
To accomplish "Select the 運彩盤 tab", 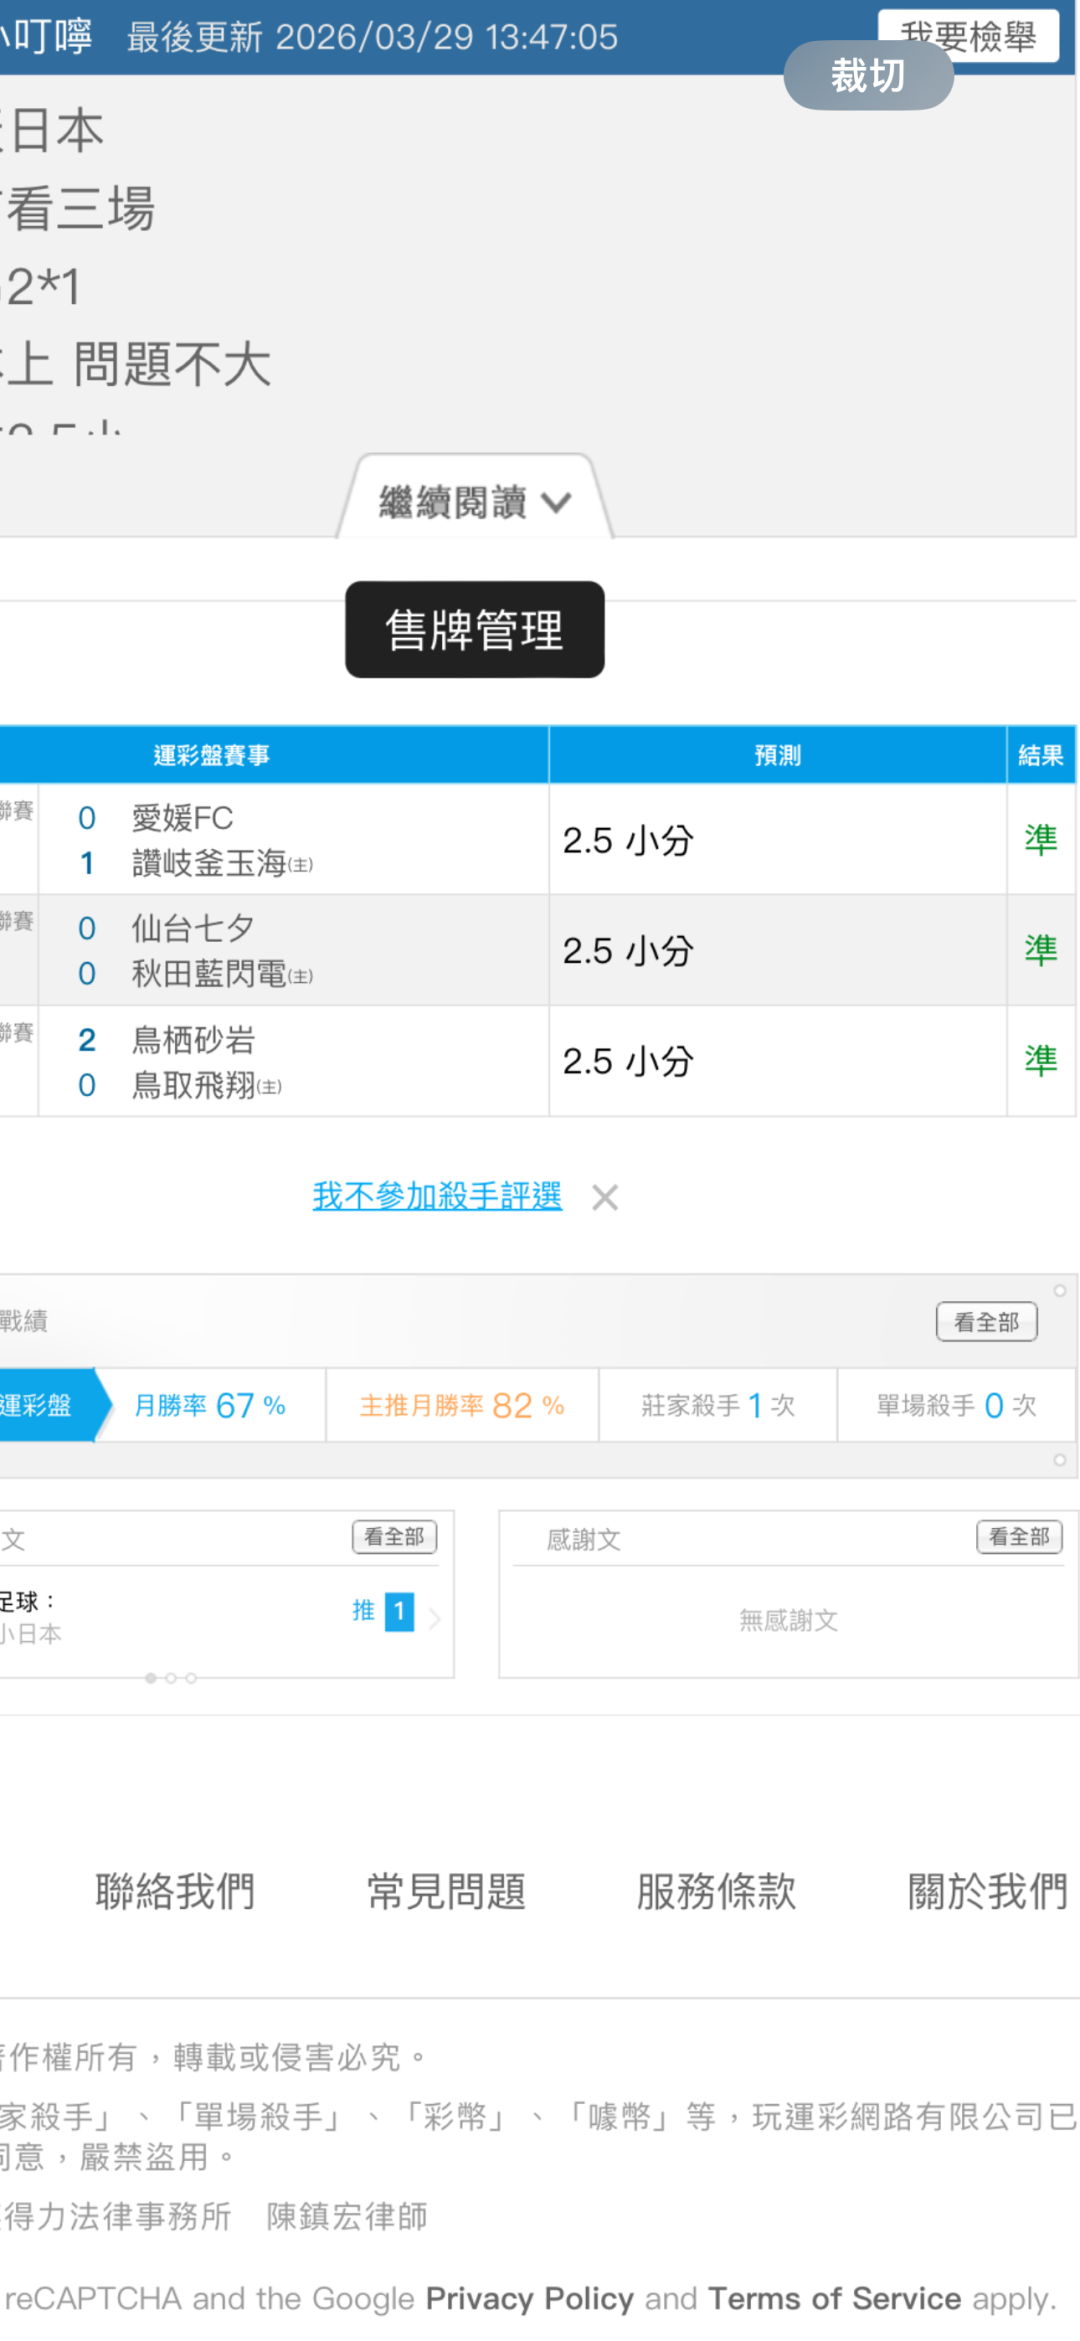I will (x=40, y=1405).
